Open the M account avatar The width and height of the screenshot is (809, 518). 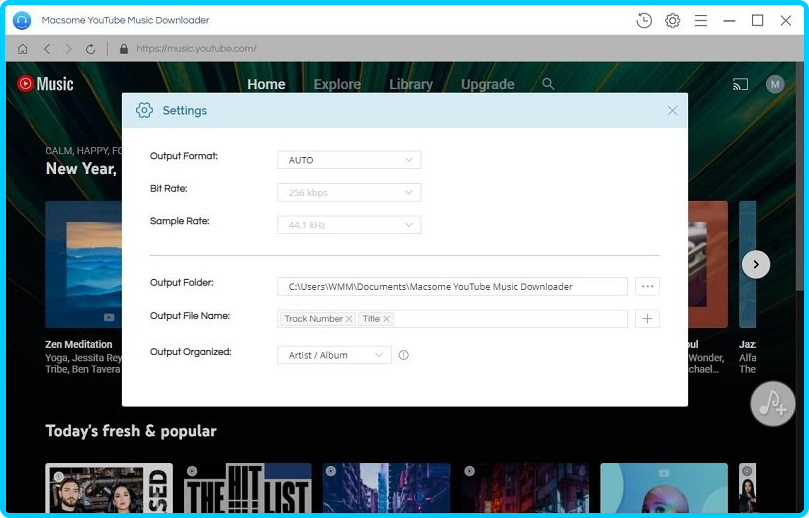[775, 84]
